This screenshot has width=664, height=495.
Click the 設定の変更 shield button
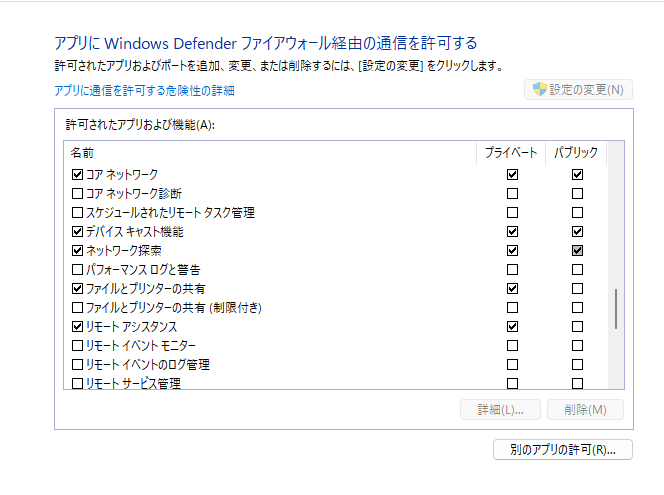578,90
